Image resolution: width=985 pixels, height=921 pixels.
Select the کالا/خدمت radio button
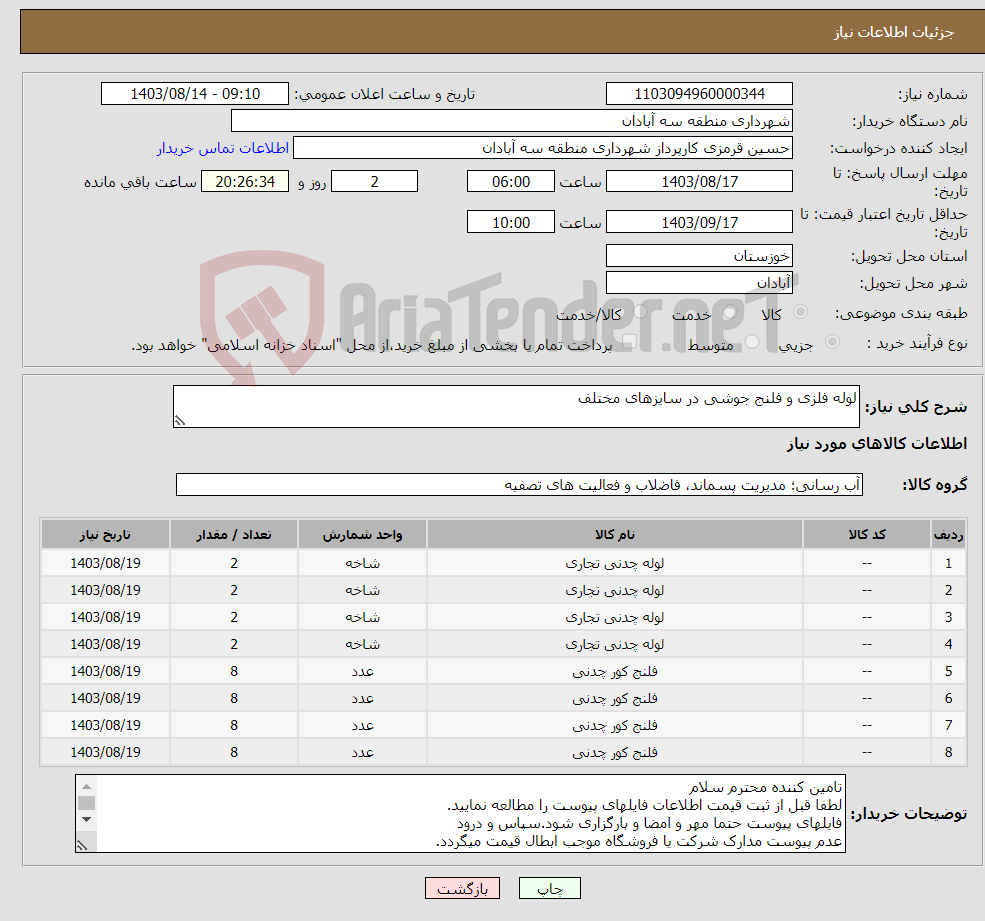[640, 312]
